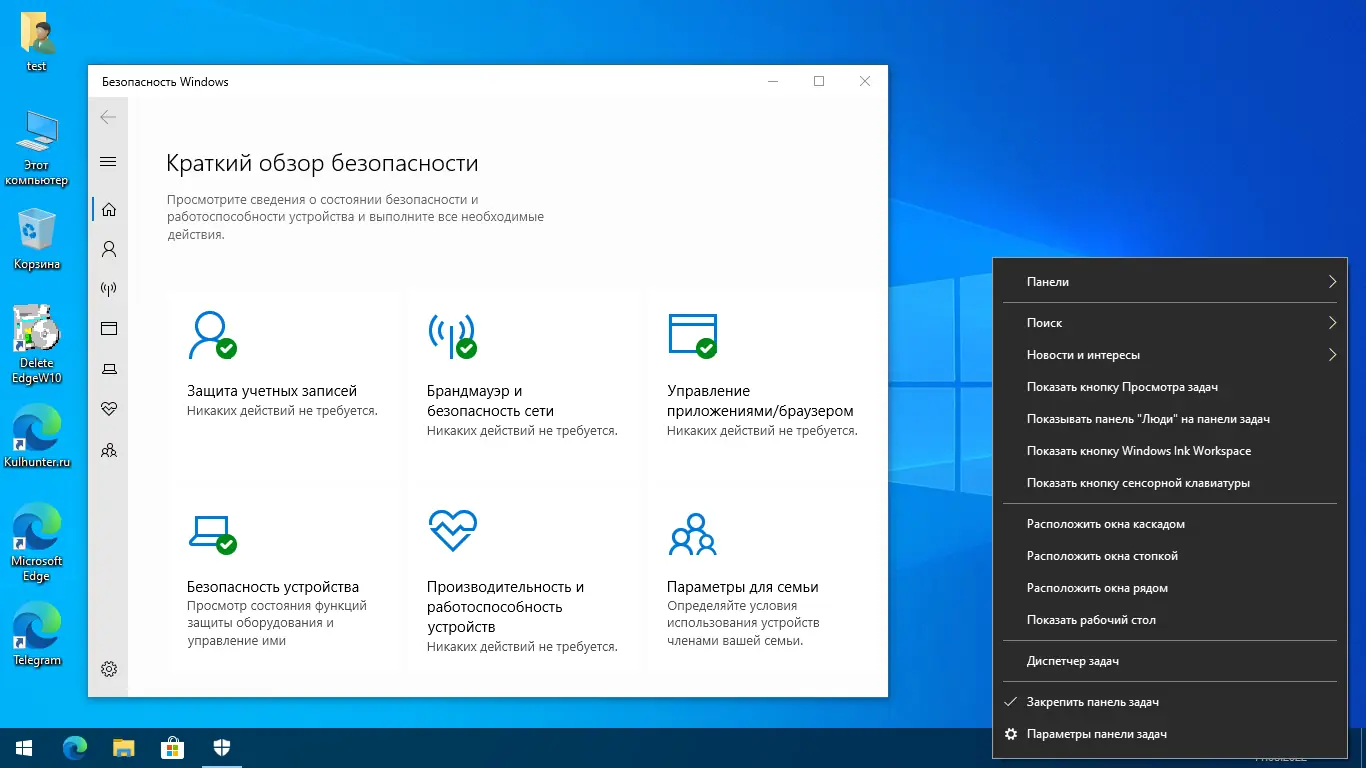The height and width of the screenshot is (768, 1366).
Task: Select the Telegram desktop shortcut
Action: coord(37,635)
